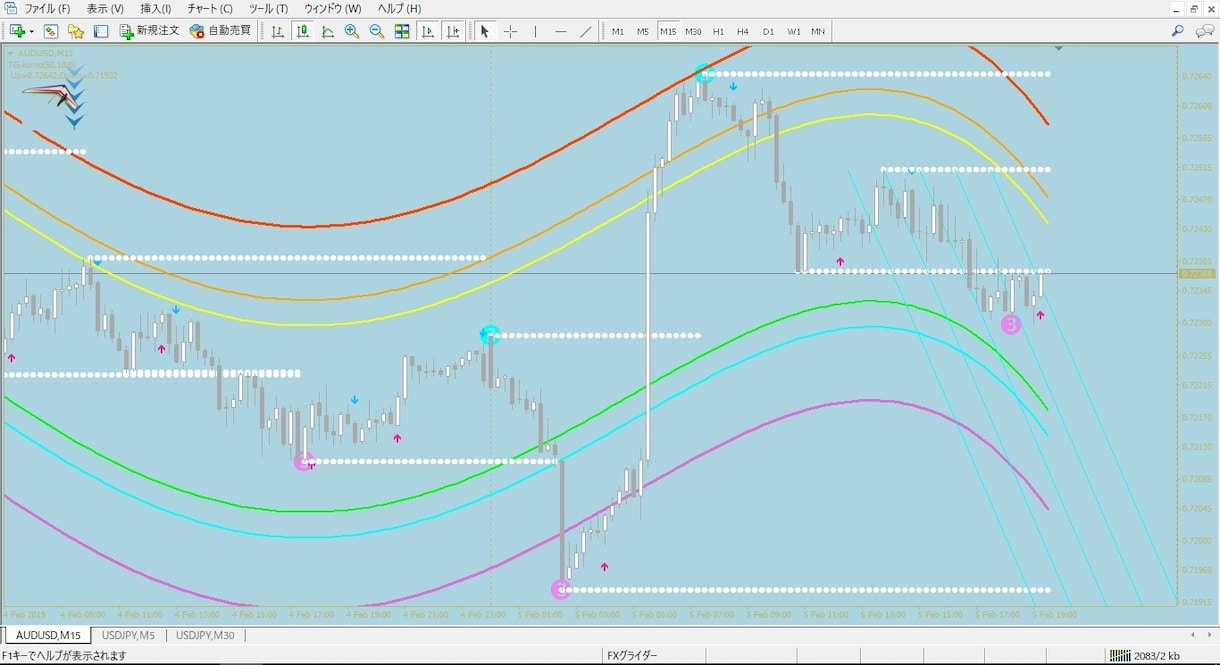Expand the new chart dropdown arrow
Image resolution: width=1220 pixels, height=665 pixels.
click(x=31, y=31)
